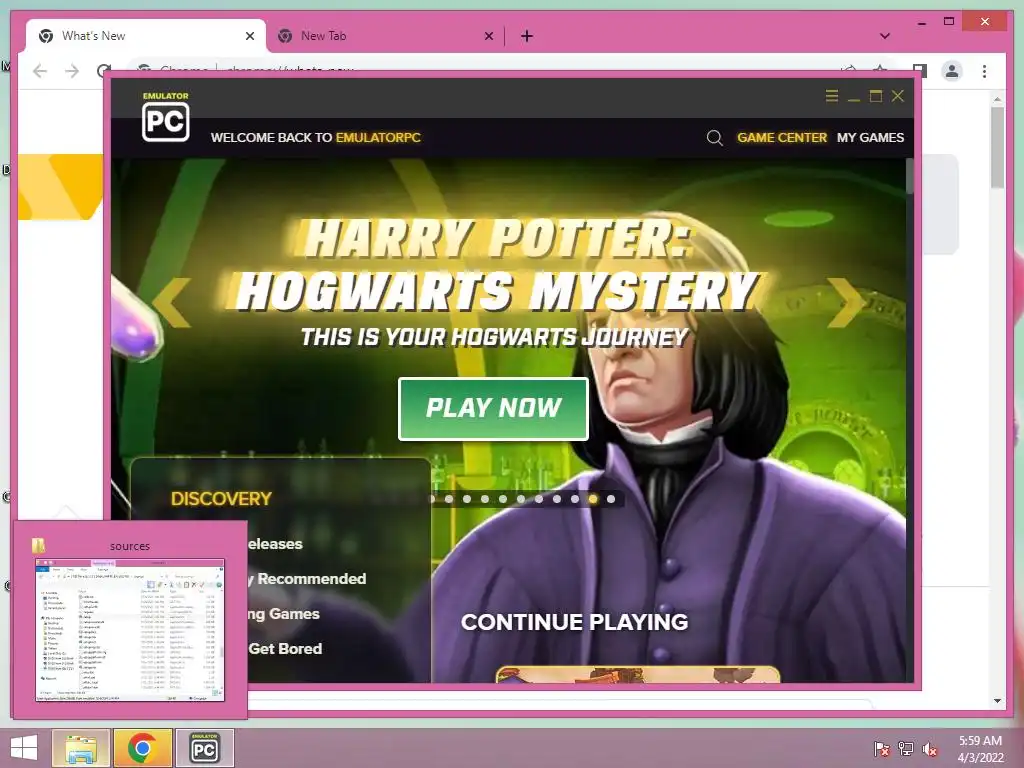Viewport: 1024px width, 768px height.
Task: Close the New Tab tab
Action: (x=488, y=36)
